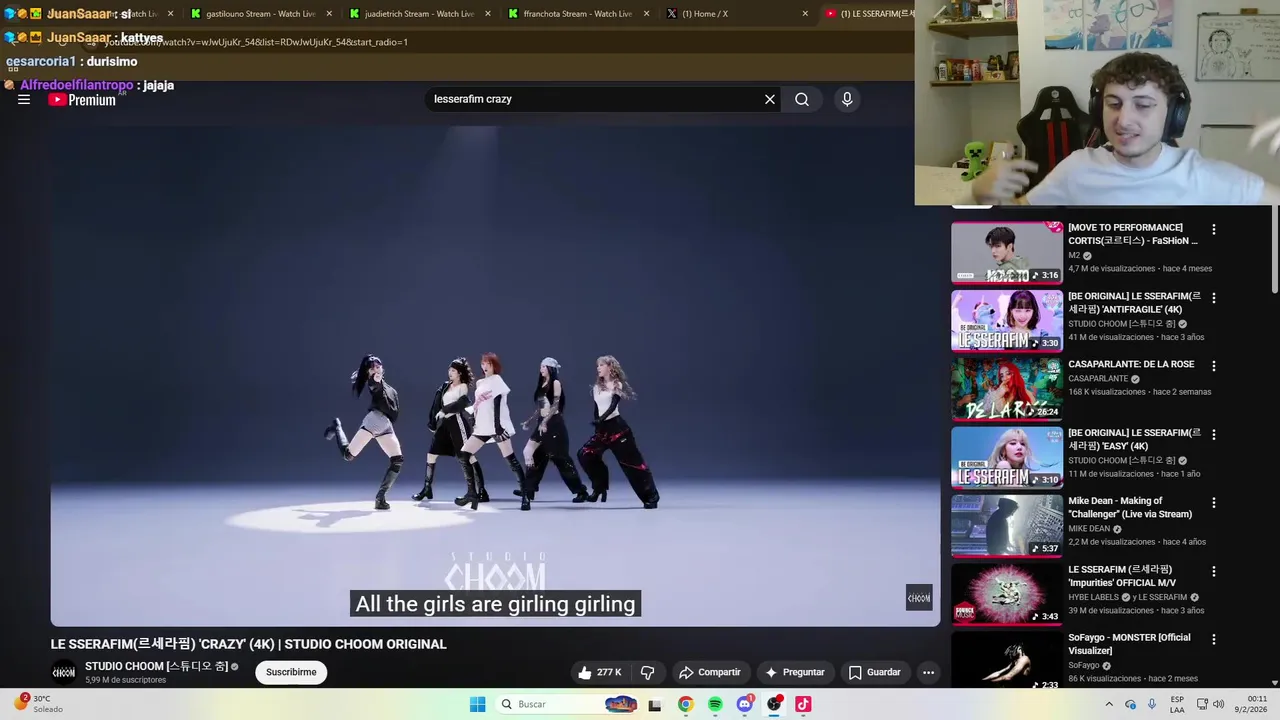Start voice search with the microphone
1280x720 pixels.
[x=847, y=100]
